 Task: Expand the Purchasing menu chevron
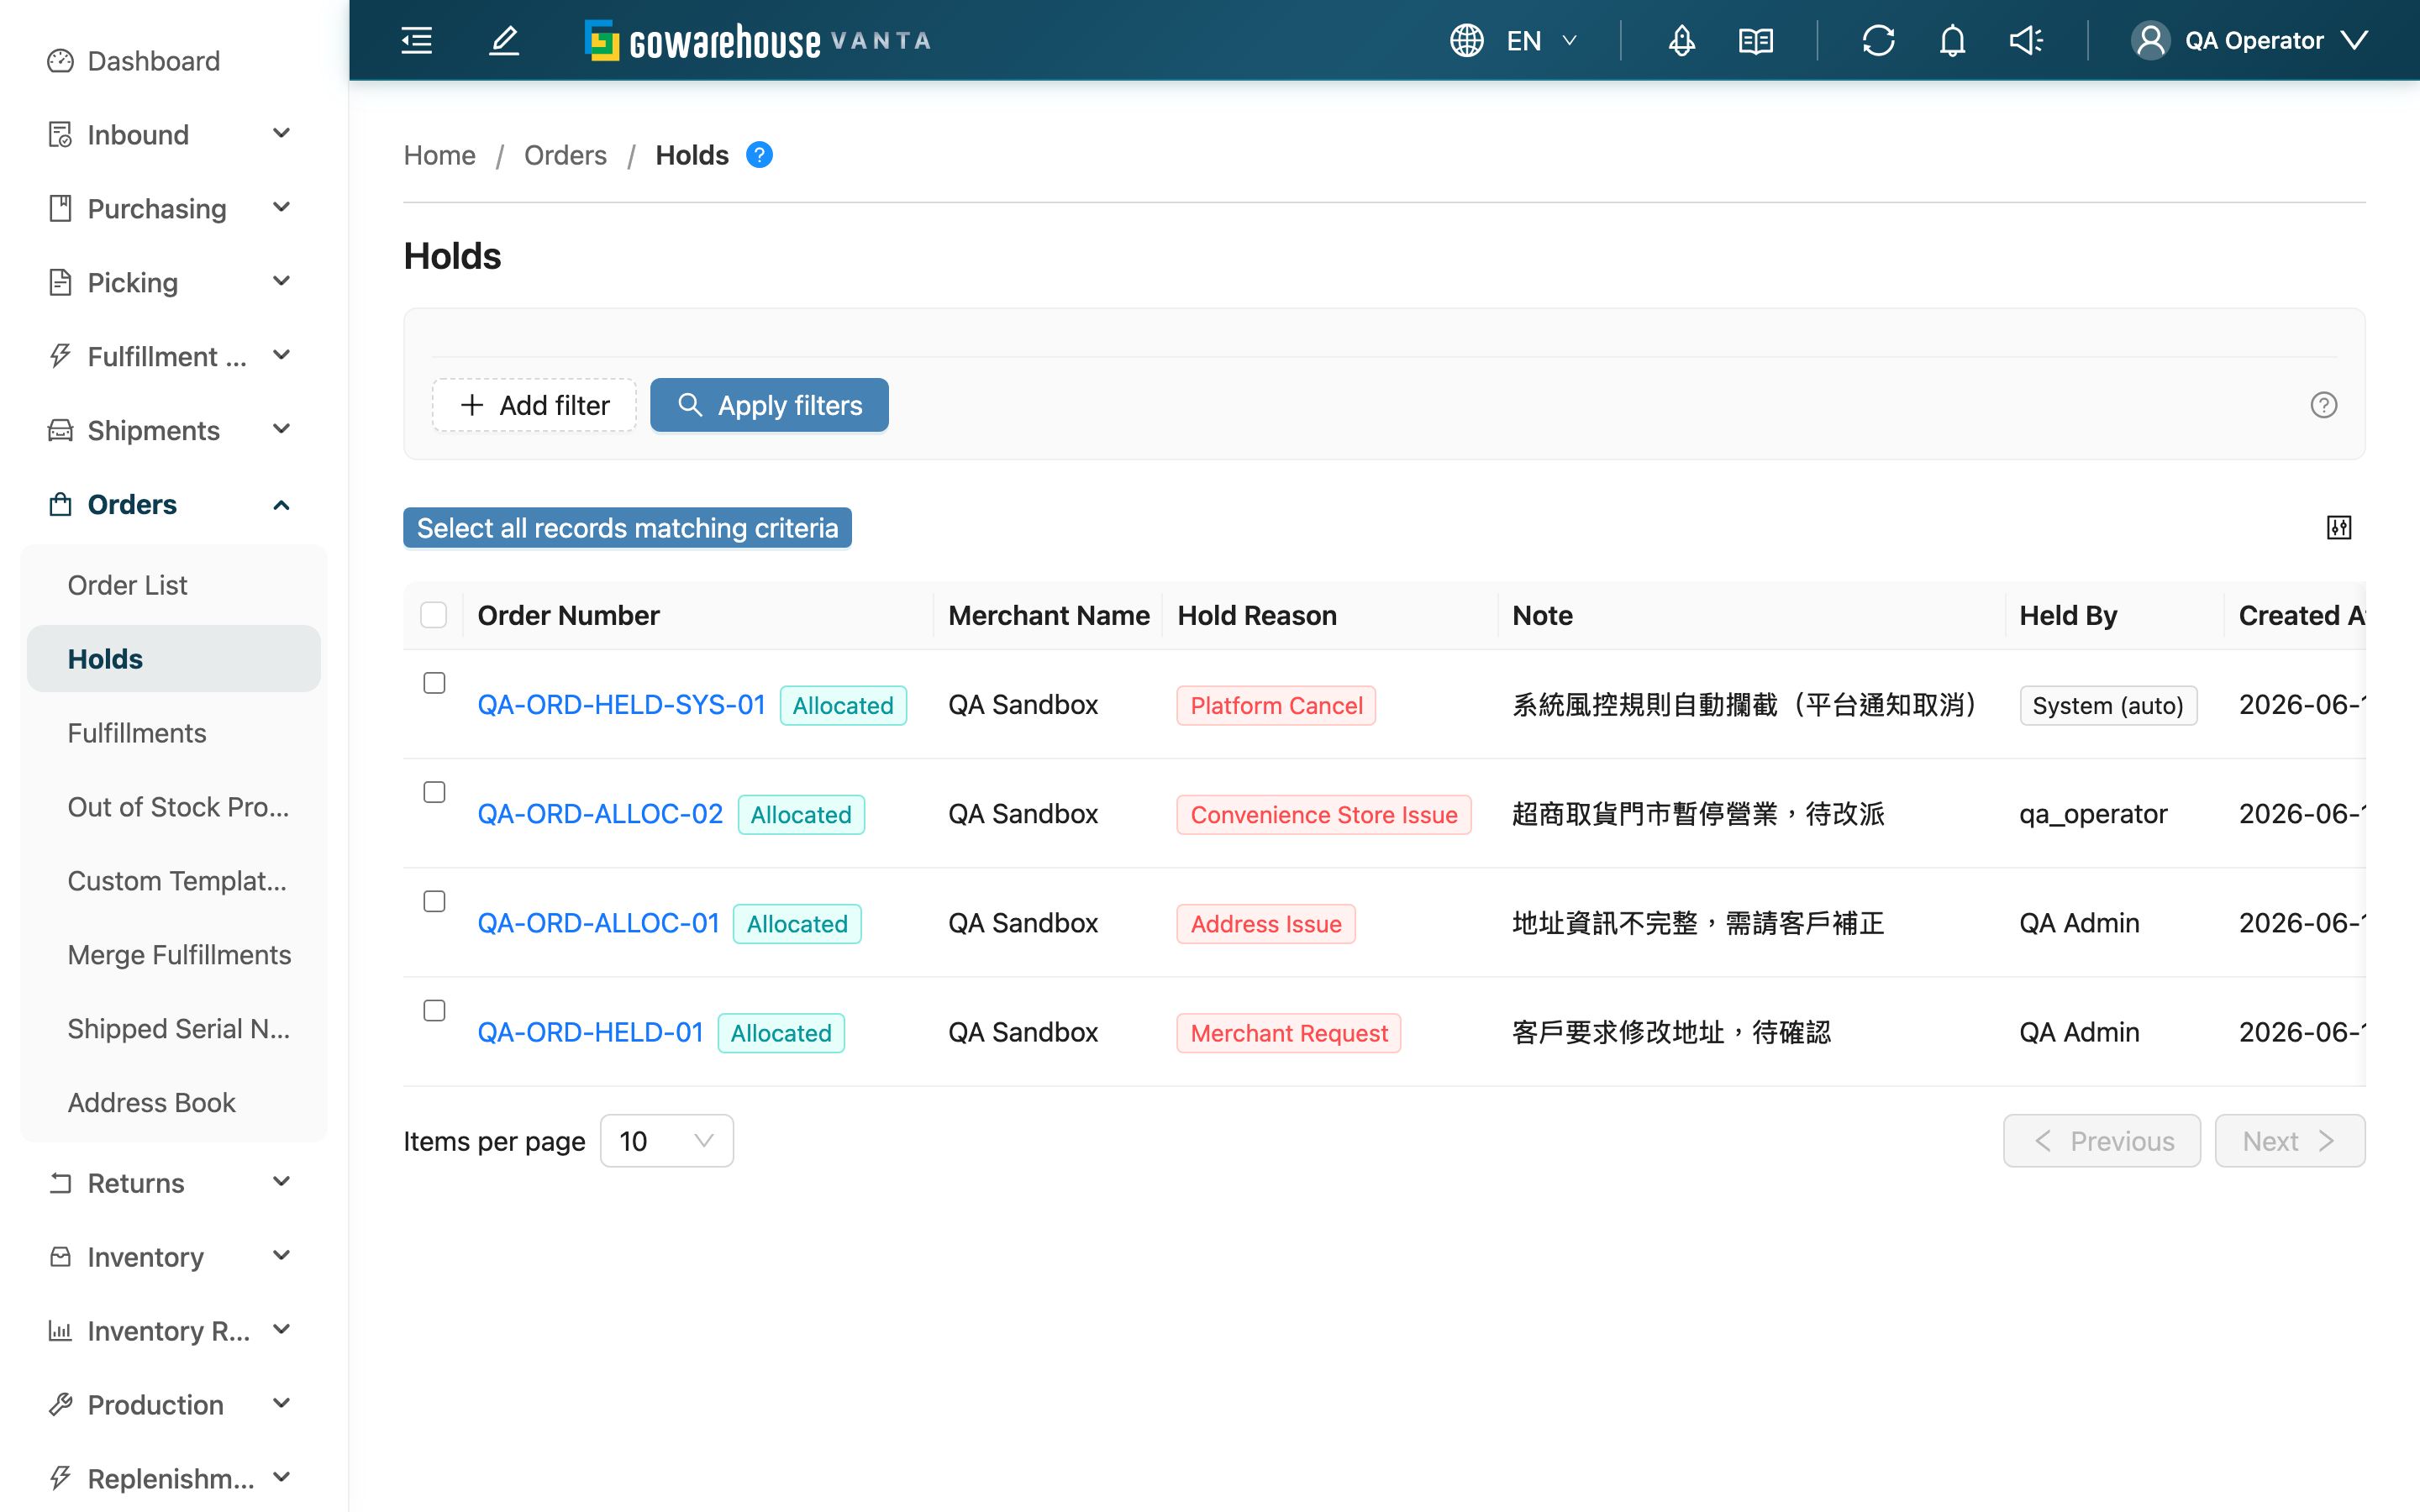[x=282, y=207]
